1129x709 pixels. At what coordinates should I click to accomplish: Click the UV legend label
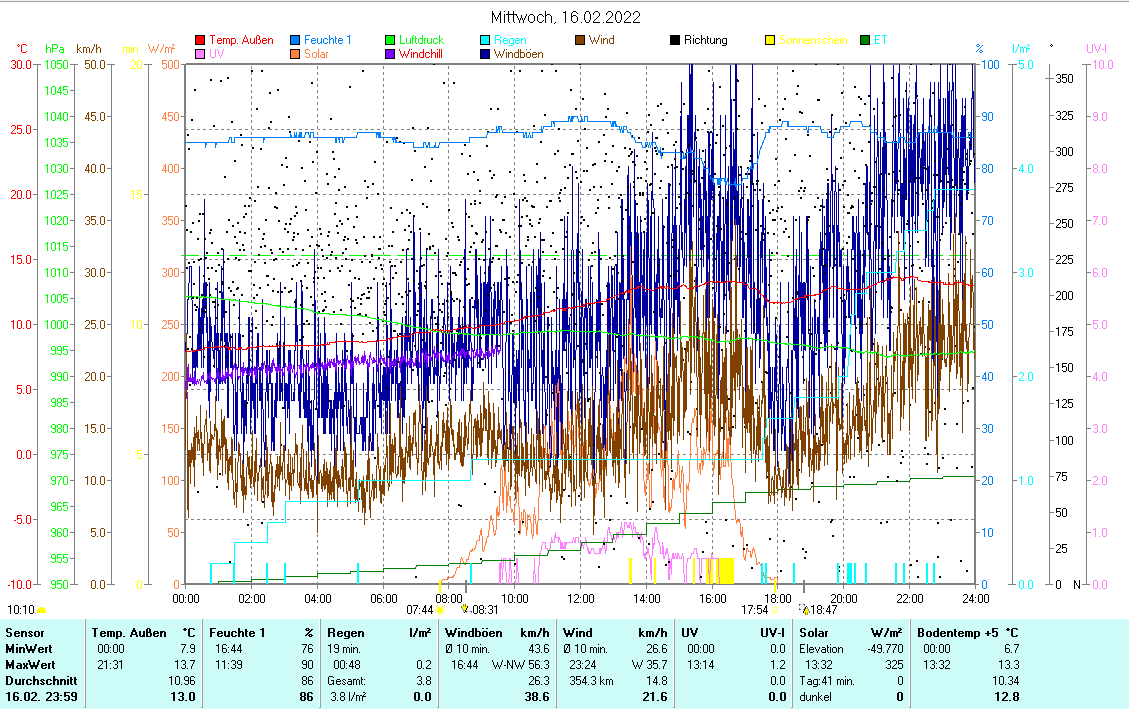(x=216, y=54)
